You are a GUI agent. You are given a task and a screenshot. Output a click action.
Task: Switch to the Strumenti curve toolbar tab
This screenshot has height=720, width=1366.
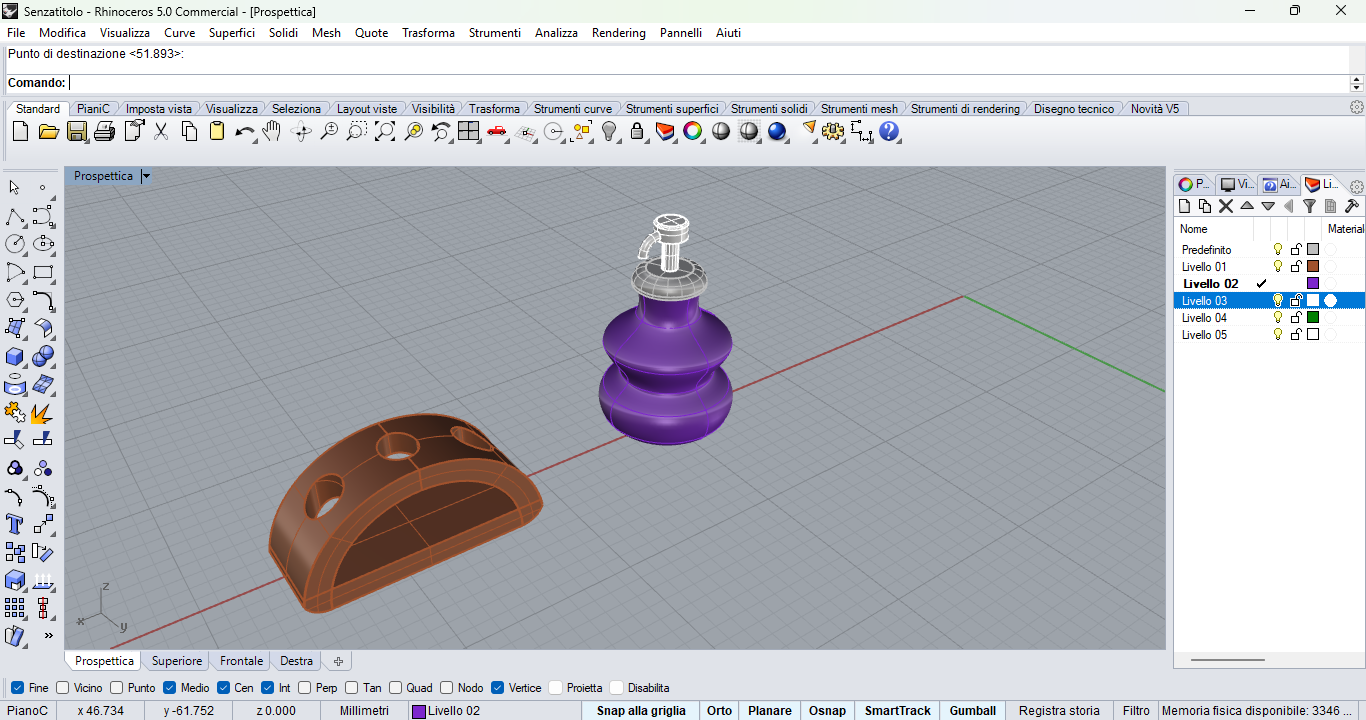click(572, 109)
